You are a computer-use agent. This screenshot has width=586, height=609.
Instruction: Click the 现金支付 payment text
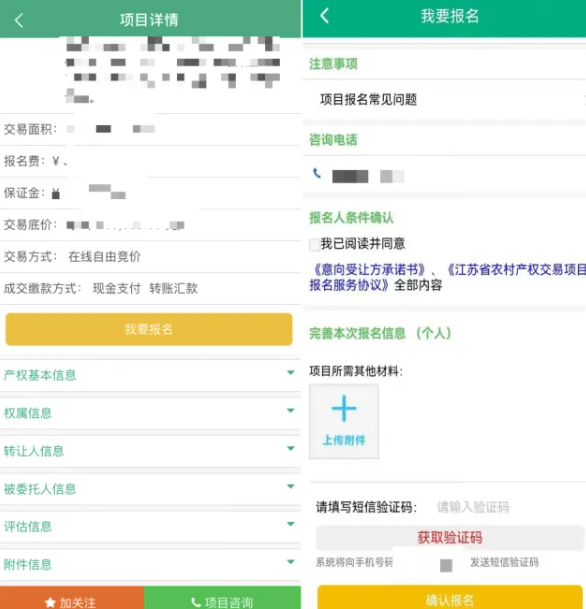click(117, 288)
